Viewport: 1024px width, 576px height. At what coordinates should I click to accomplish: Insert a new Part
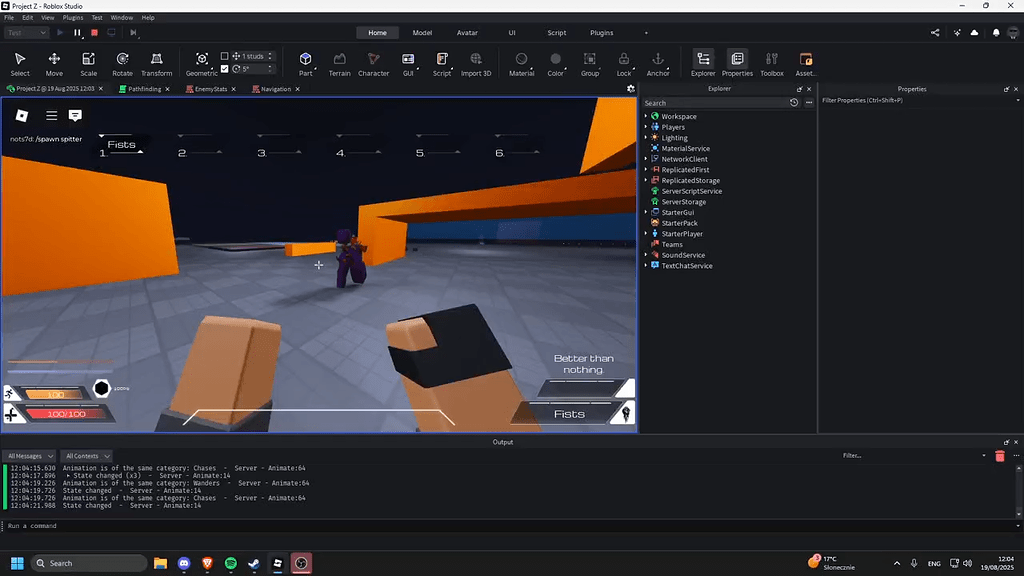point(305,64)
